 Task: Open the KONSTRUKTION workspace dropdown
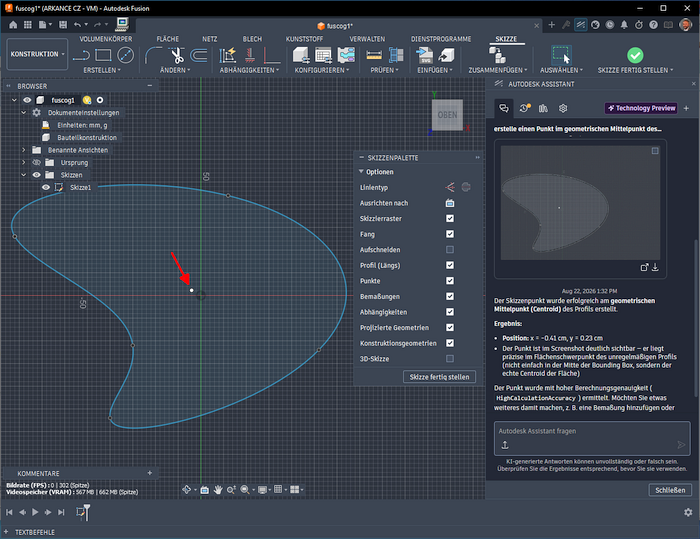38,54
